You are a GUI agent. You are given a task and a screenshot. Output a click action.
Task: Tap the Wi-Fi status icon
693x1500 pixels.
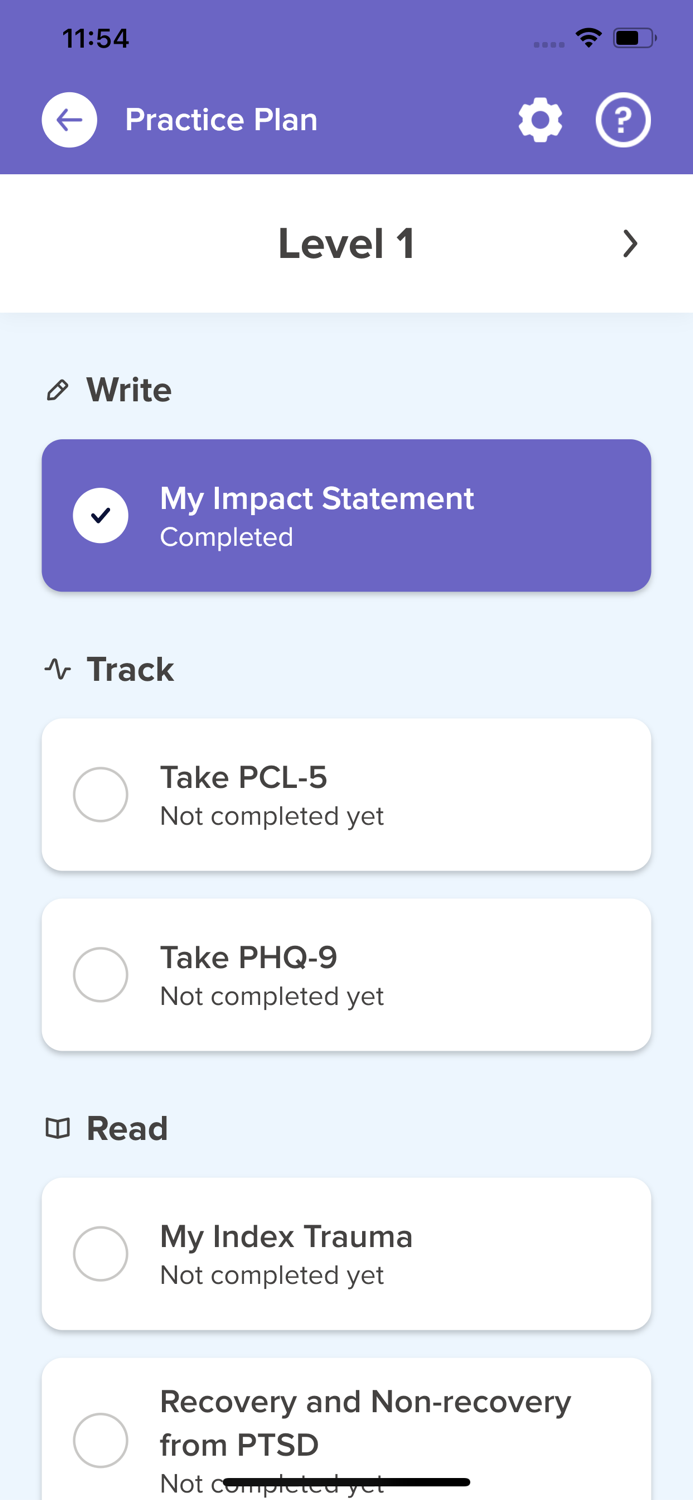click(x=589, y=38)
